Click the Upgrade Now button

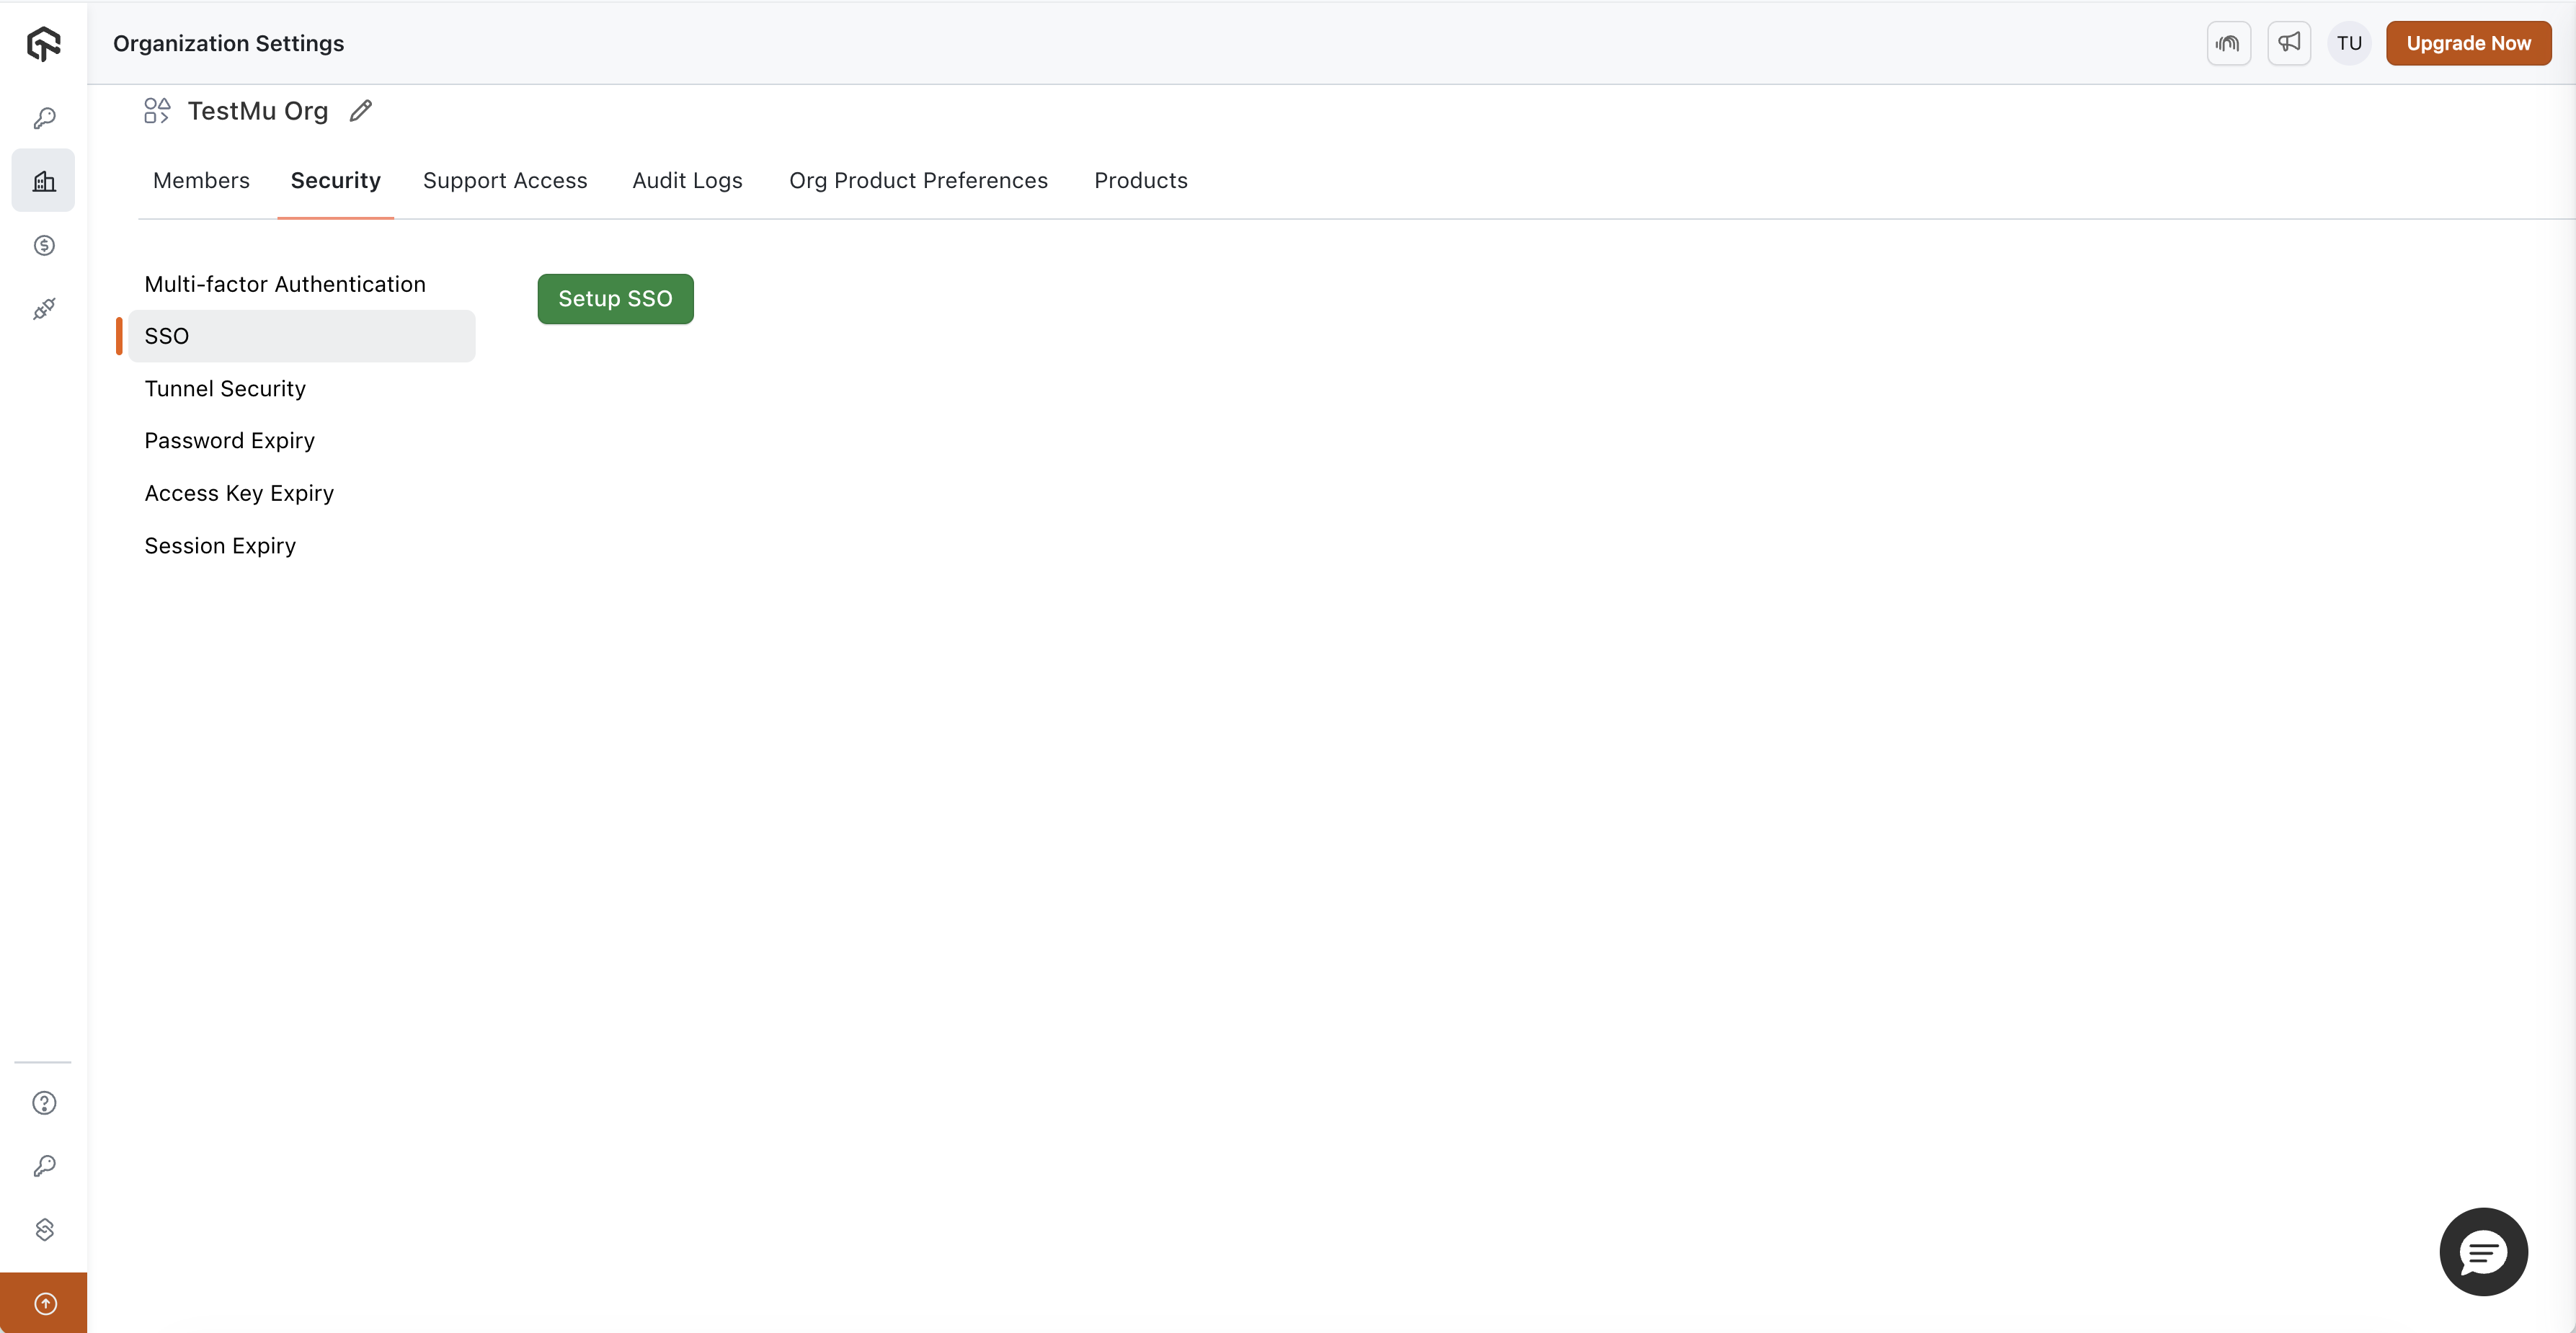click(2468, 43)
